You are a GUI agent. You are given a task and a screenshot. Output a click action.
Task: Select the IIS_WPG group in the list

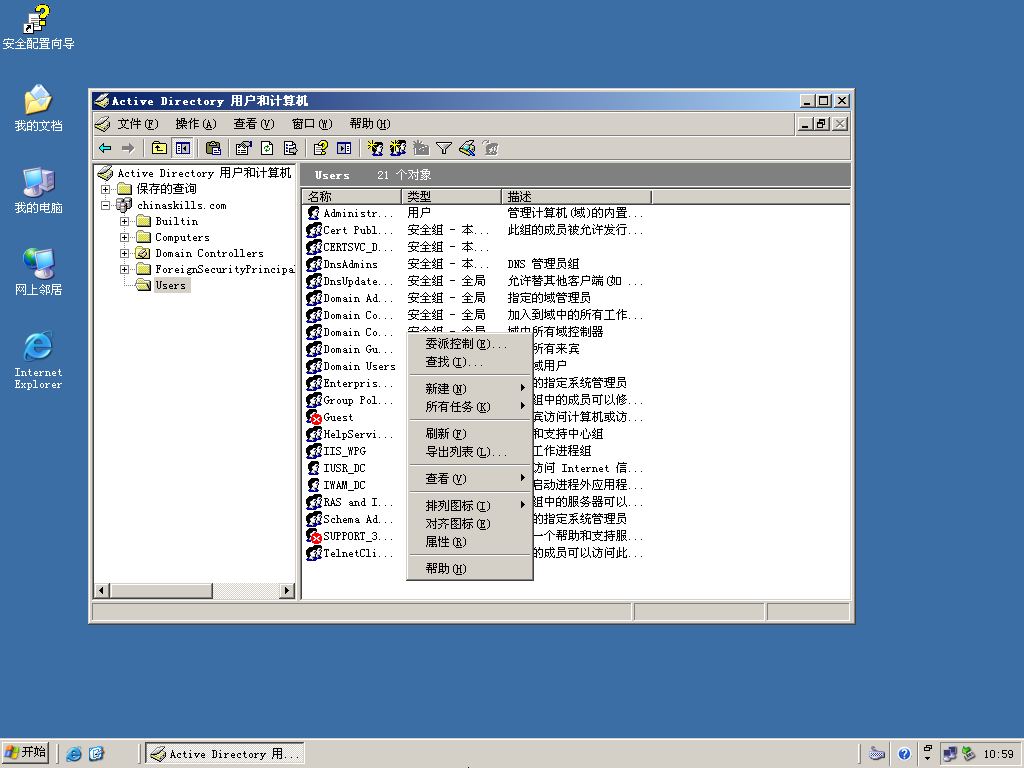coord(337,451)
